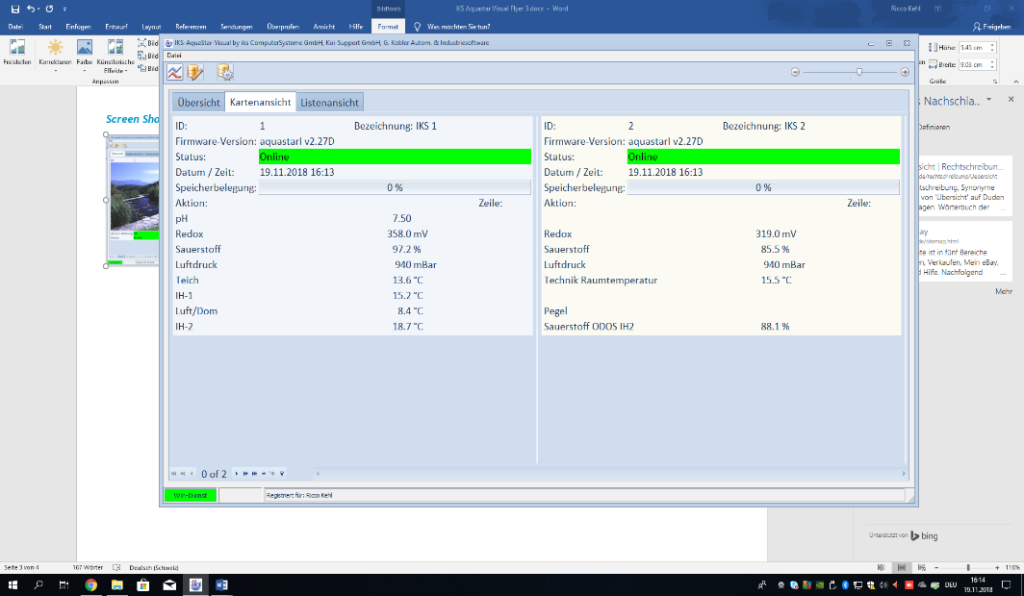Viewport: 1024px width, 596px height.
Task: Click the screenshot thumbnail in the document
Action: (x=134, y=201)
